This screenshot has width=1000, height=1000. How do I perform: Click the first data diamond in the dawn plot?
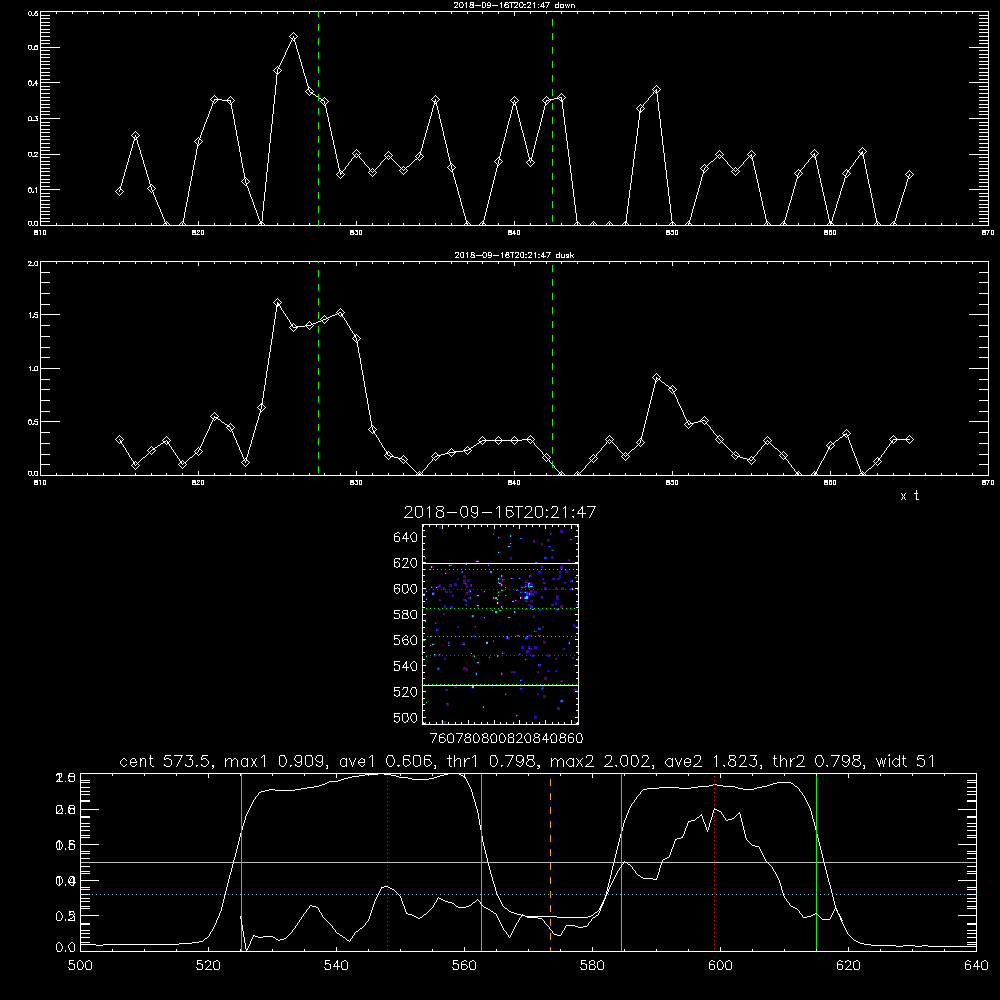(119, 191)
